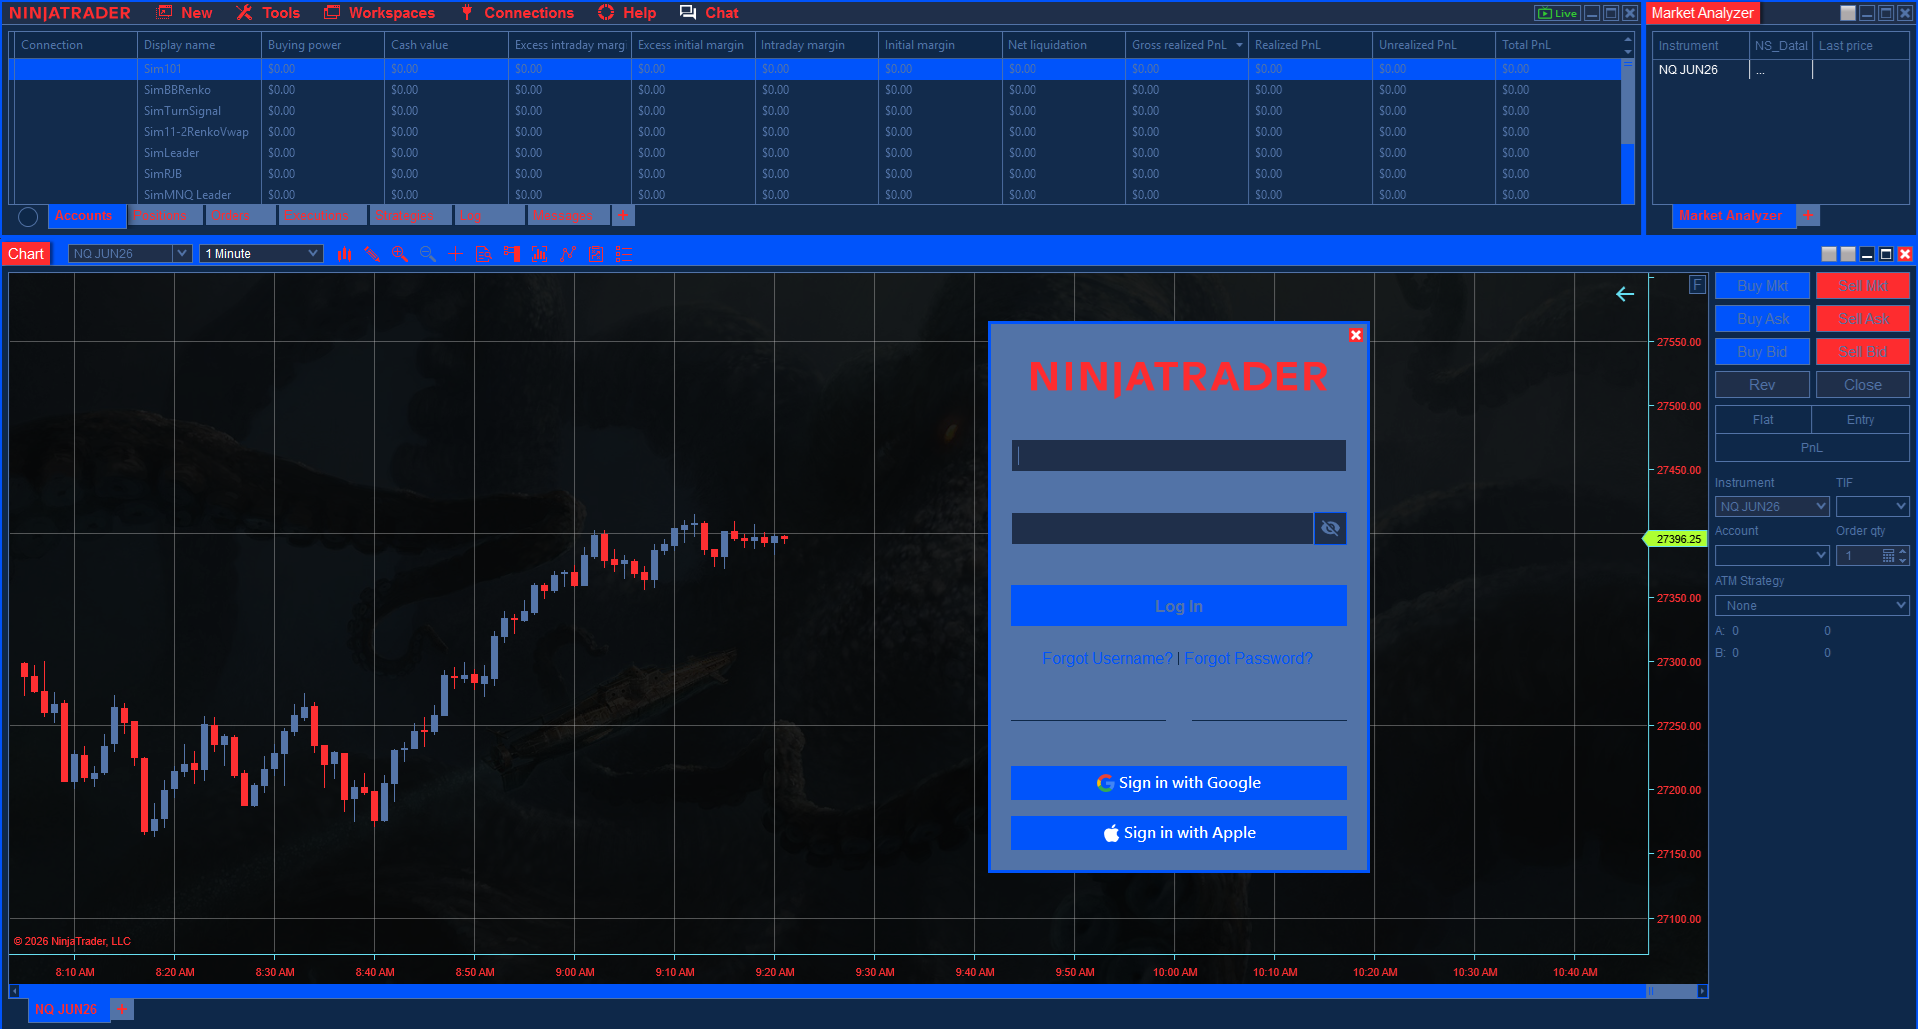Select the drawing tools pencil icon
The width and height of the screenshot is (1918, 1029).
click(x=372, y=254)
